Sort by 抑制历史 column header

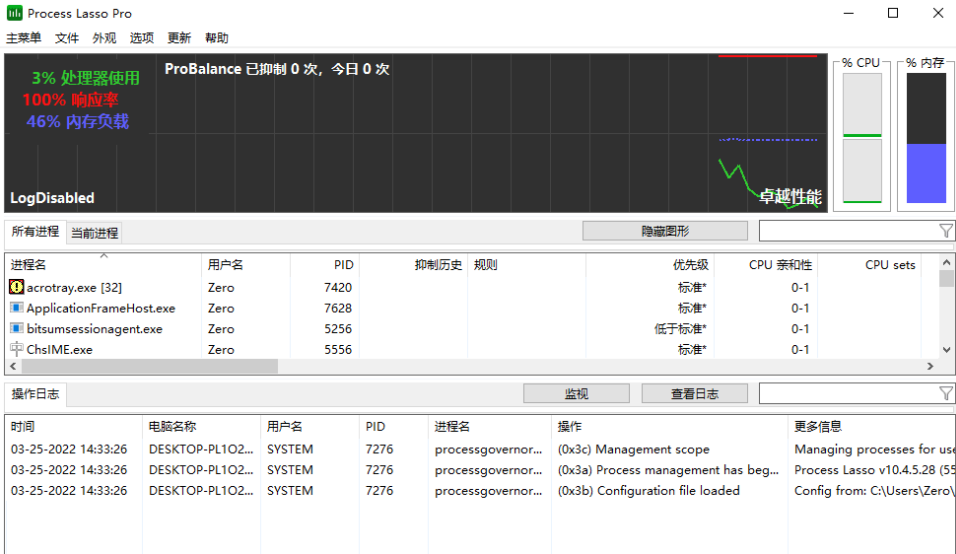click(413, 265)
